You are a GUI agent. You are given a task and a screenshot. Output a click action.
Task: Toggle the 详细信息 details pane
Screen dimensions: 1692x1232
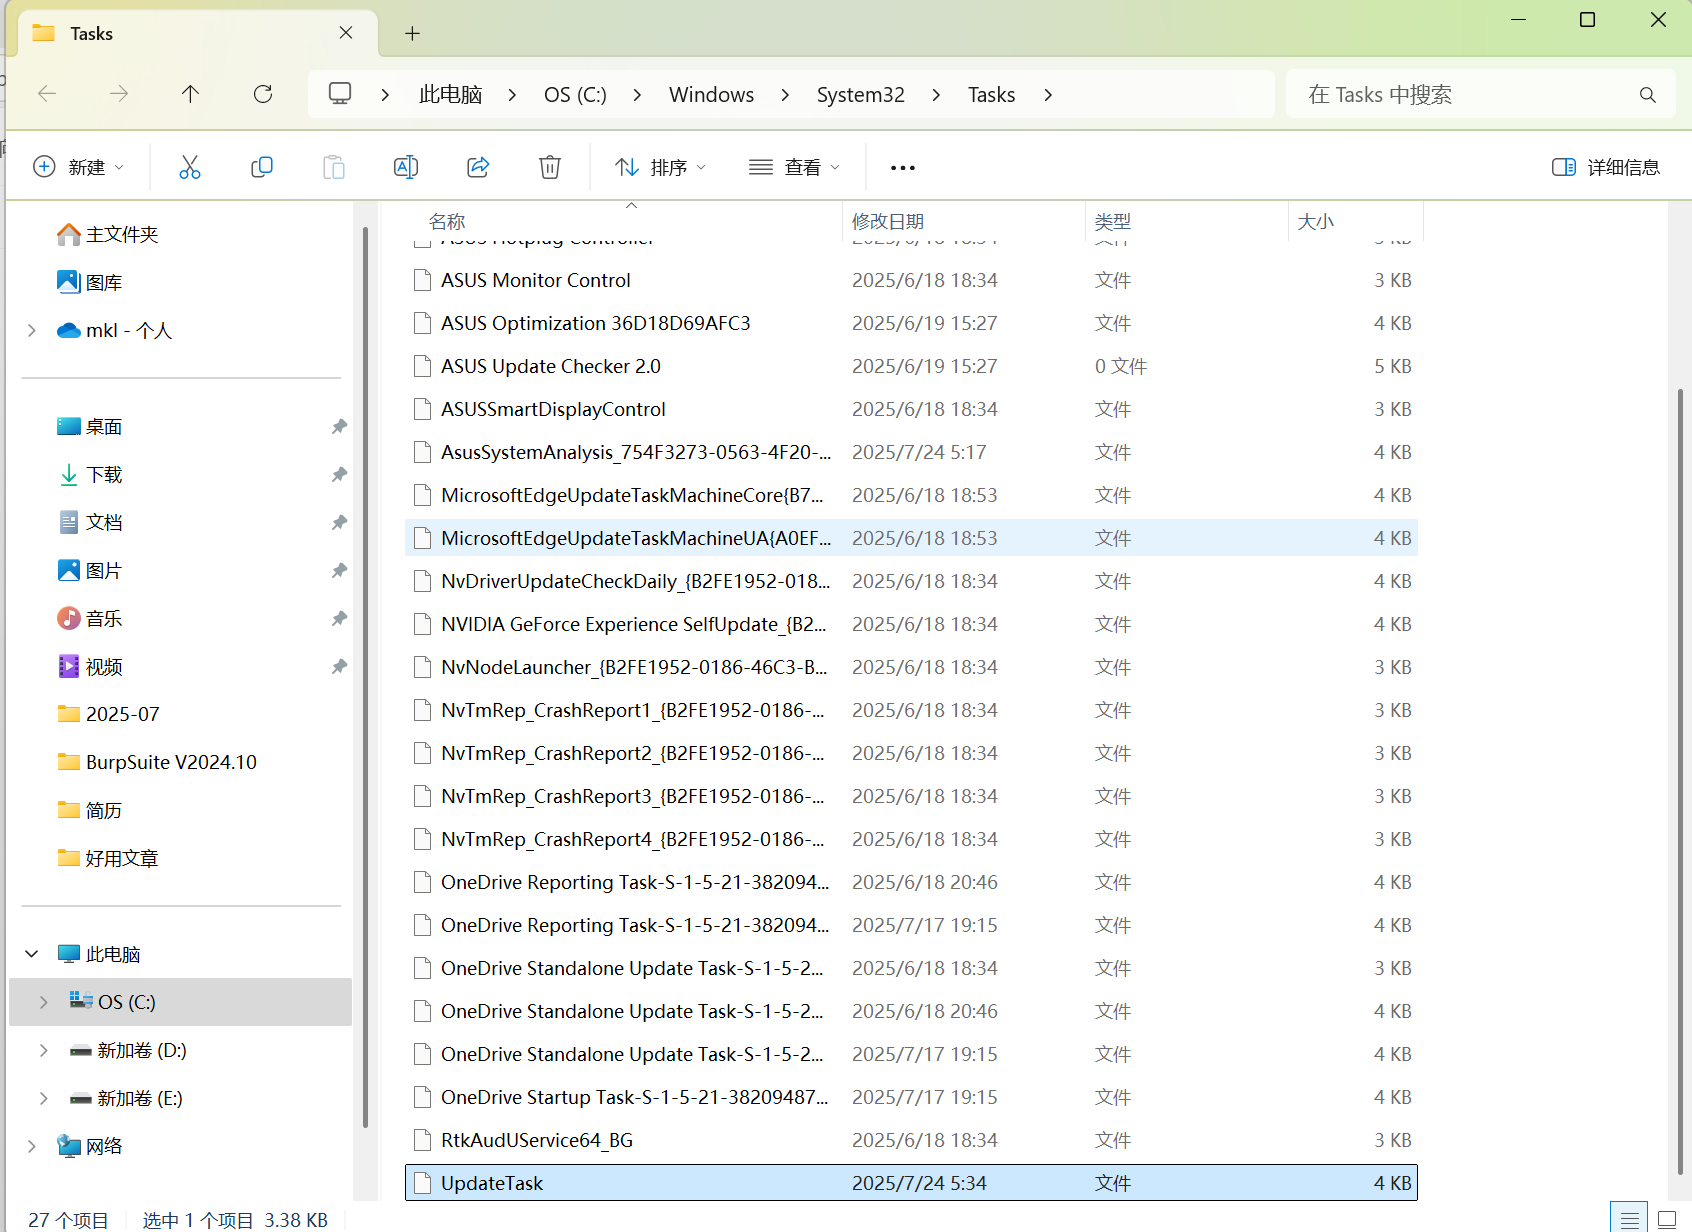pyautogui.click(x=1606, y=167)
